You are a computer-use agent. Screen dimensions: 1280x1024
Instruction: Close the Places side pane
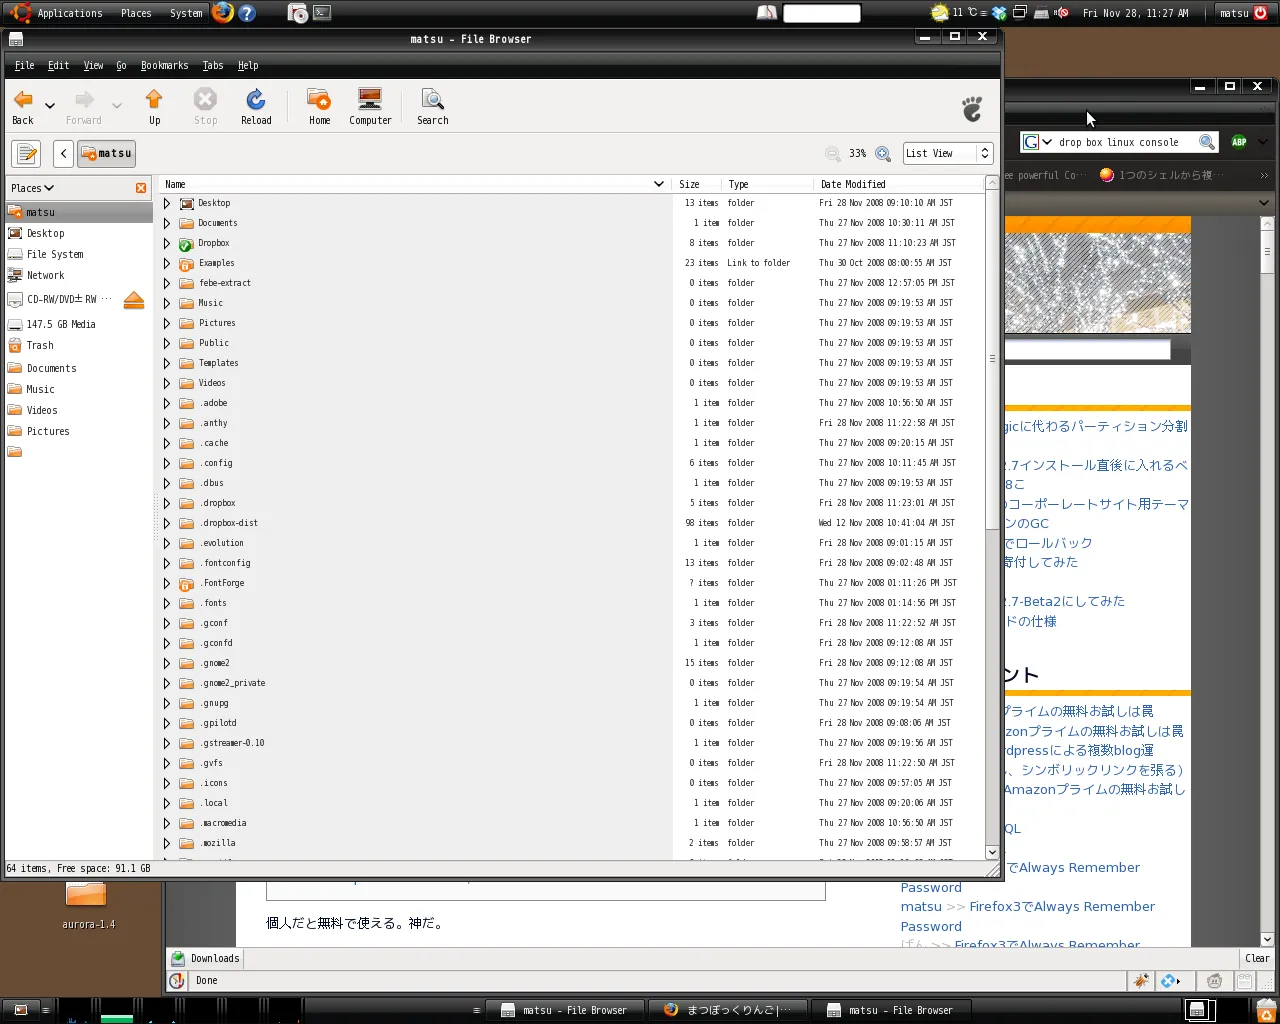[141, 188]
